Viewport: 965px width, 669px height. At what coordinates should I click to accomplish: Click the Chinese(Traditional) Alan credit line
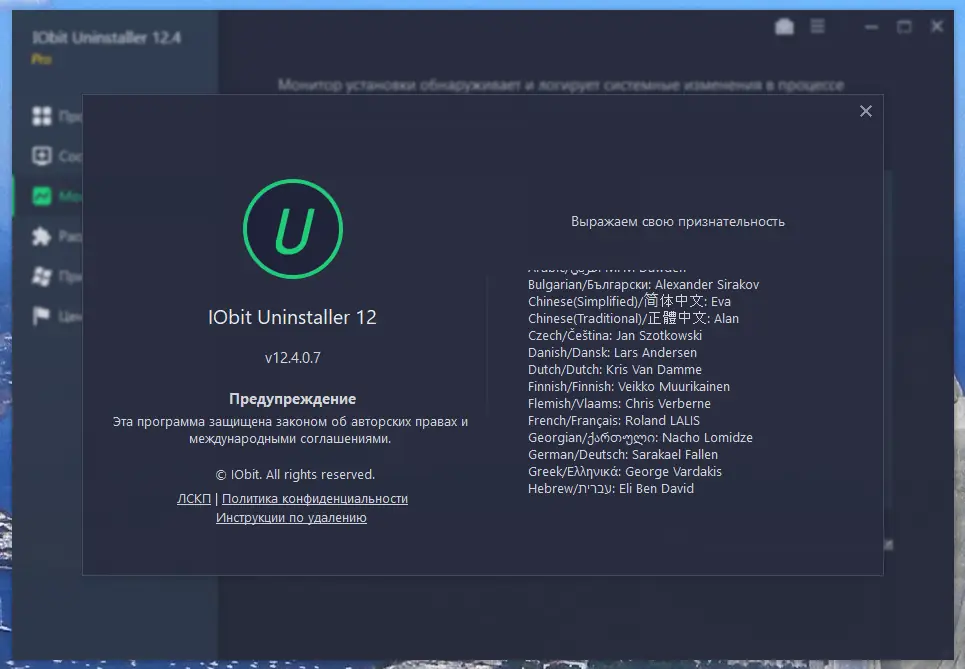coord(633,319)
